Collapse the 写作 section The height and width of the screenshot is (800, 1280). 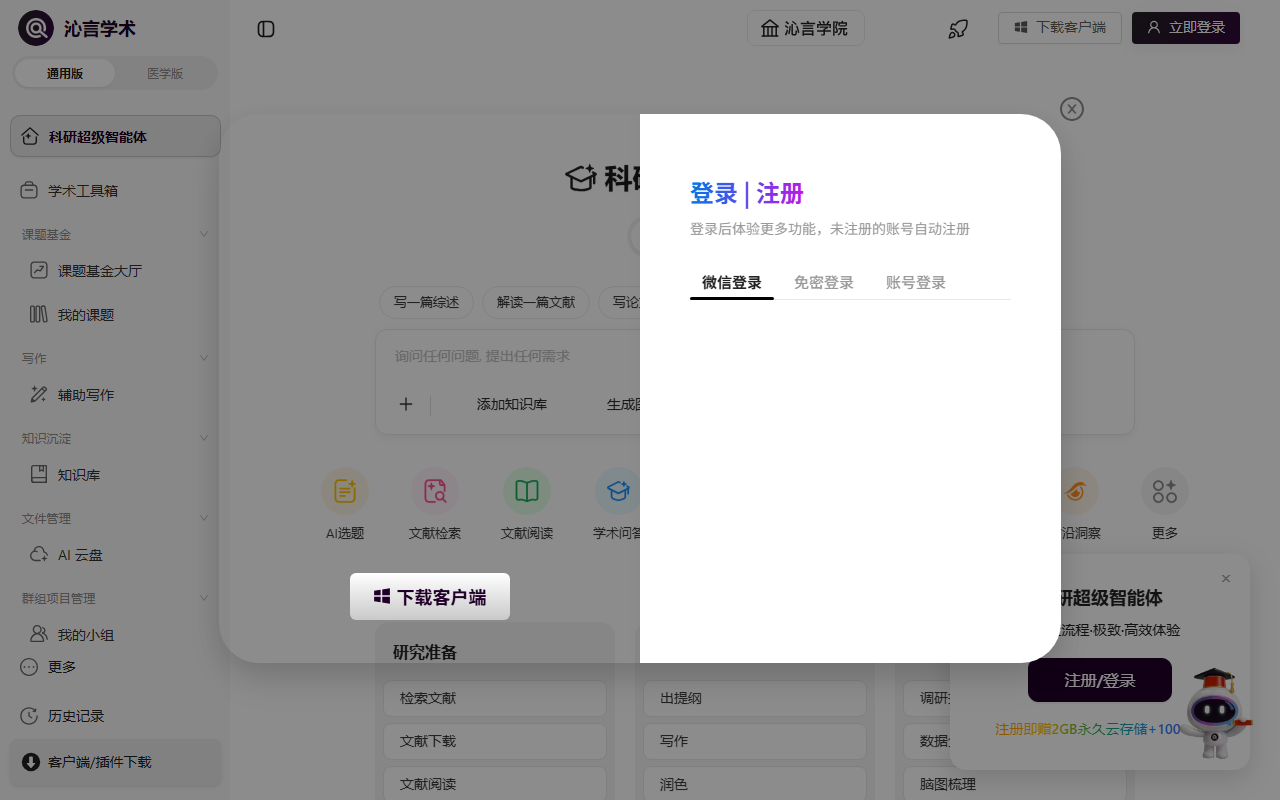[x=204, y=358]
